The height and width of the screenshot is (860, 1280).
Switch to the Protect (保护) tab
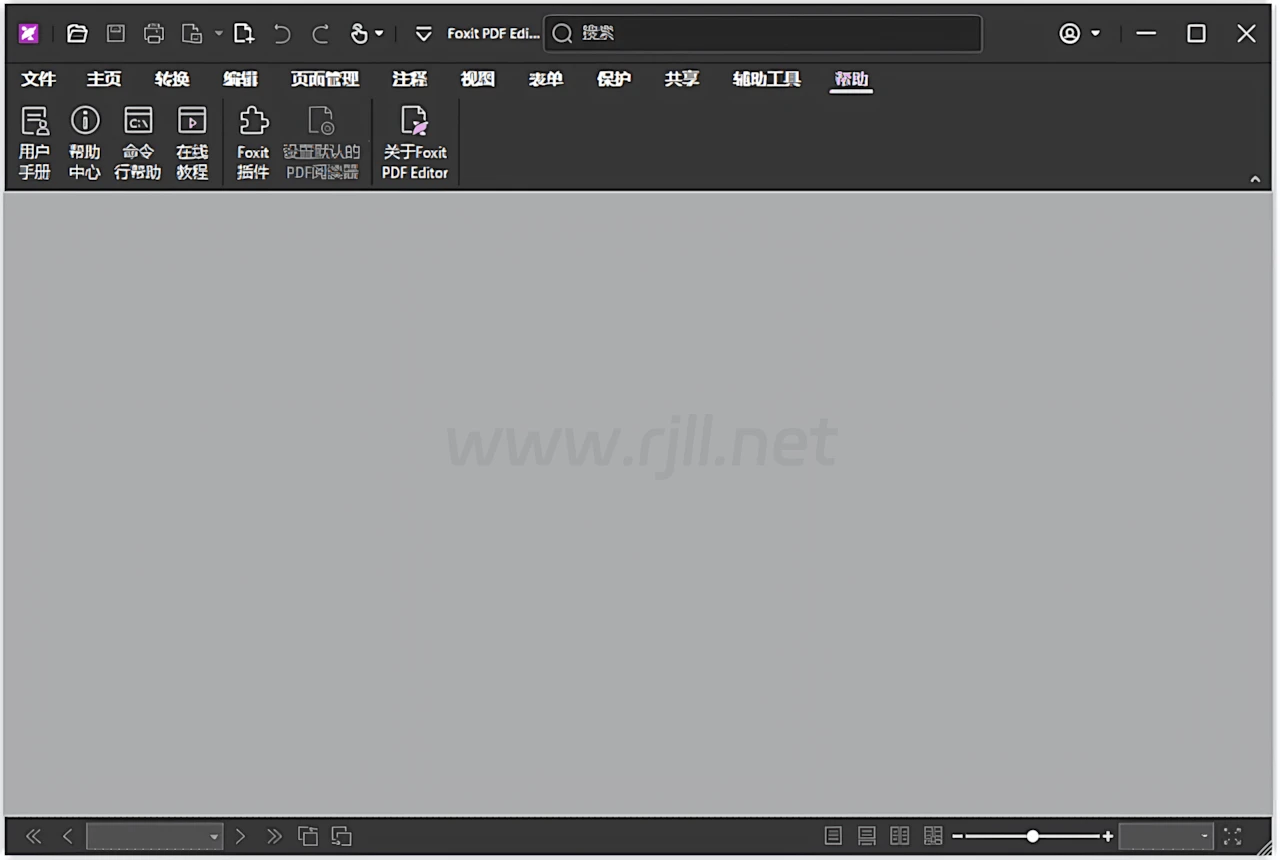tap(613, 79)
